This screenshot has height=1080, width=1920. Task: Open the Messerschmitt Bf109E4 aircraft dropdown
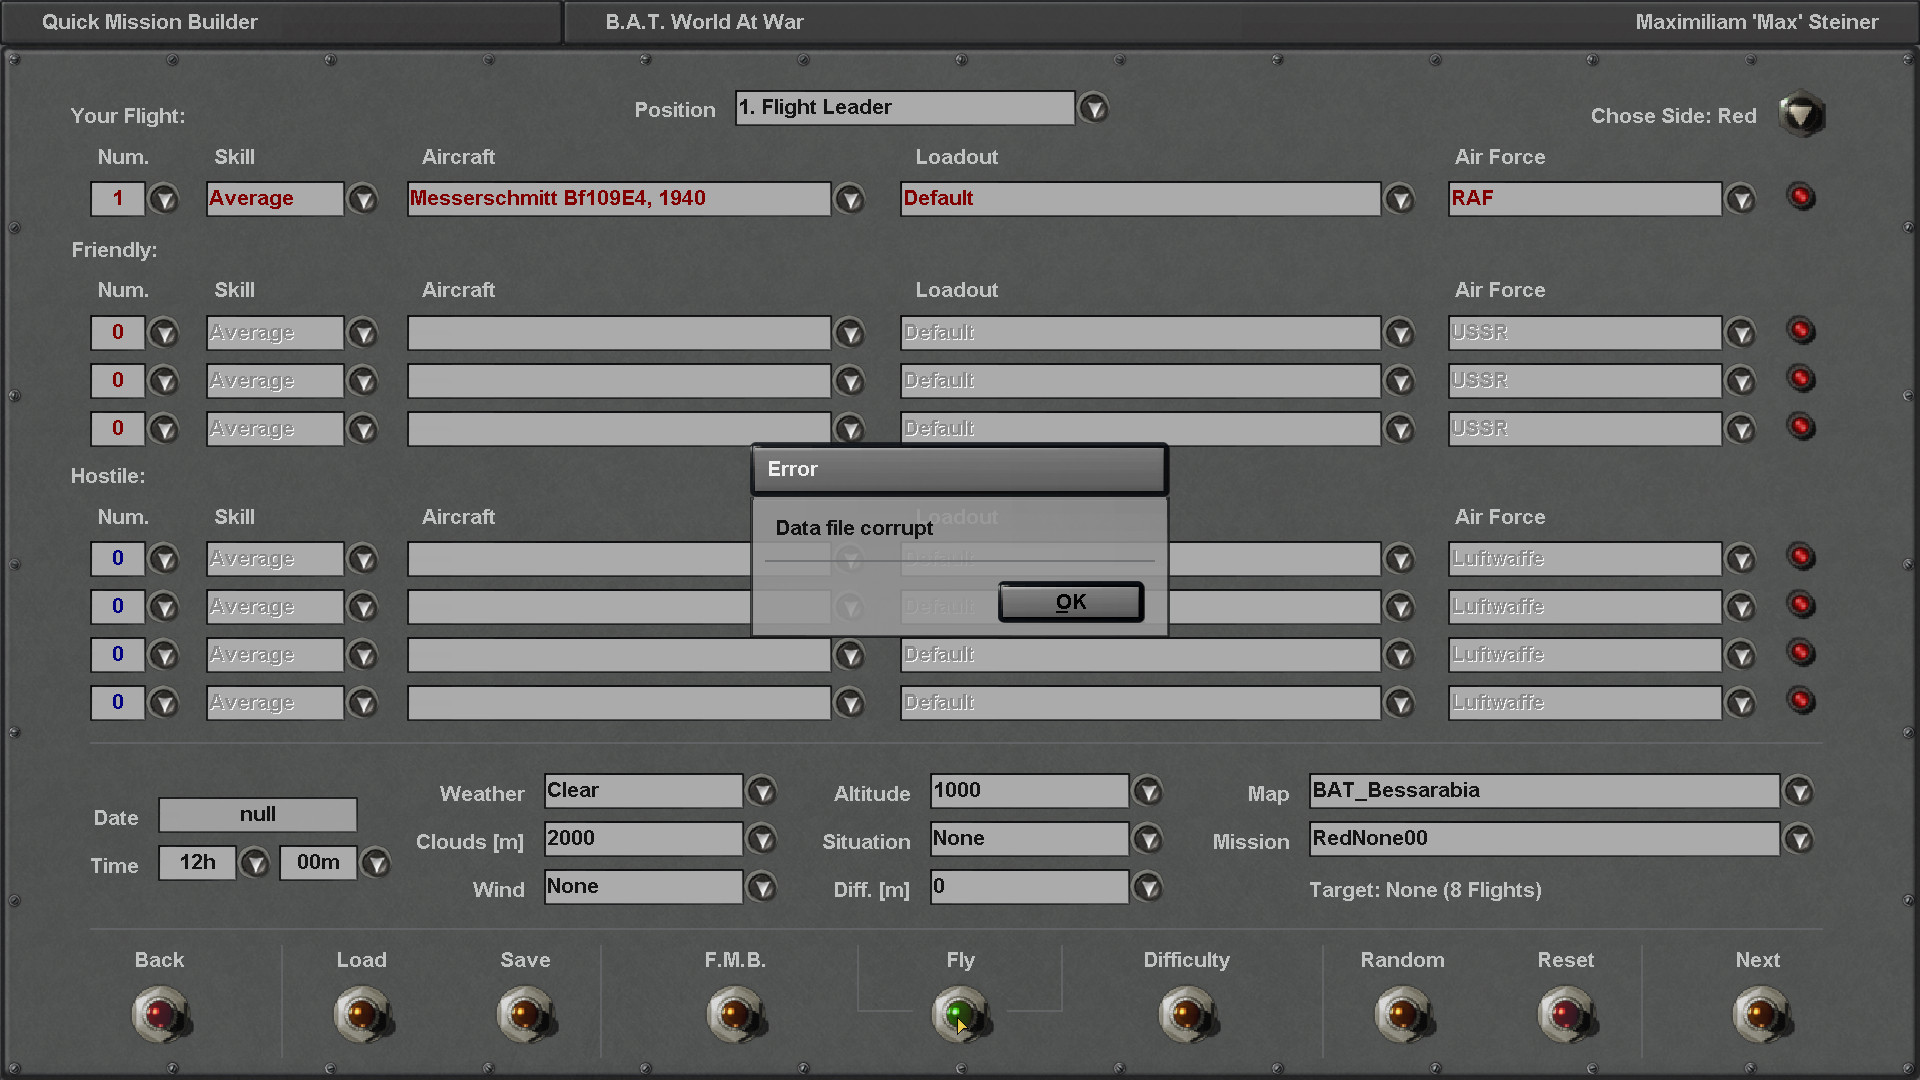coord(850,199)
